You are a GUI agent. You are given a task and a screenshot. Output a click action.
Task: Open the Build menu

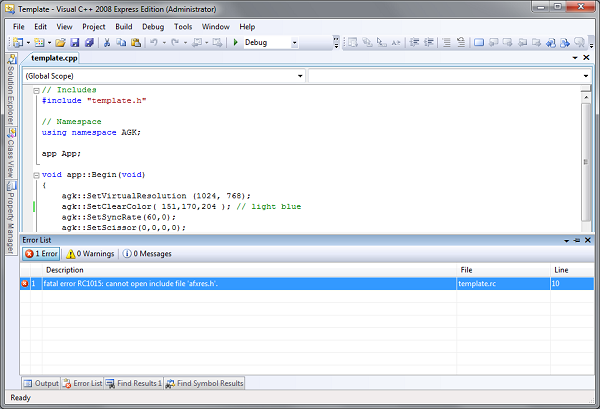click(123, 26)
